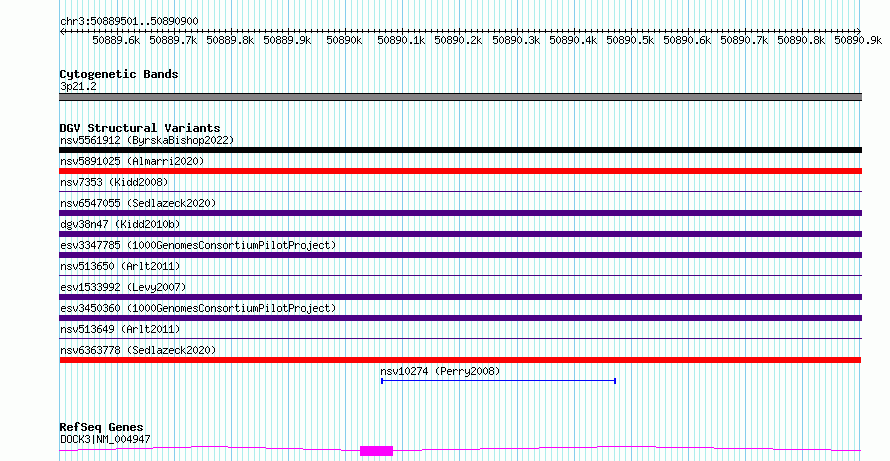
Task: Click nsv7353 (Kidd2008) variant label
Action: pyautogui.click(x=114, y=182)
